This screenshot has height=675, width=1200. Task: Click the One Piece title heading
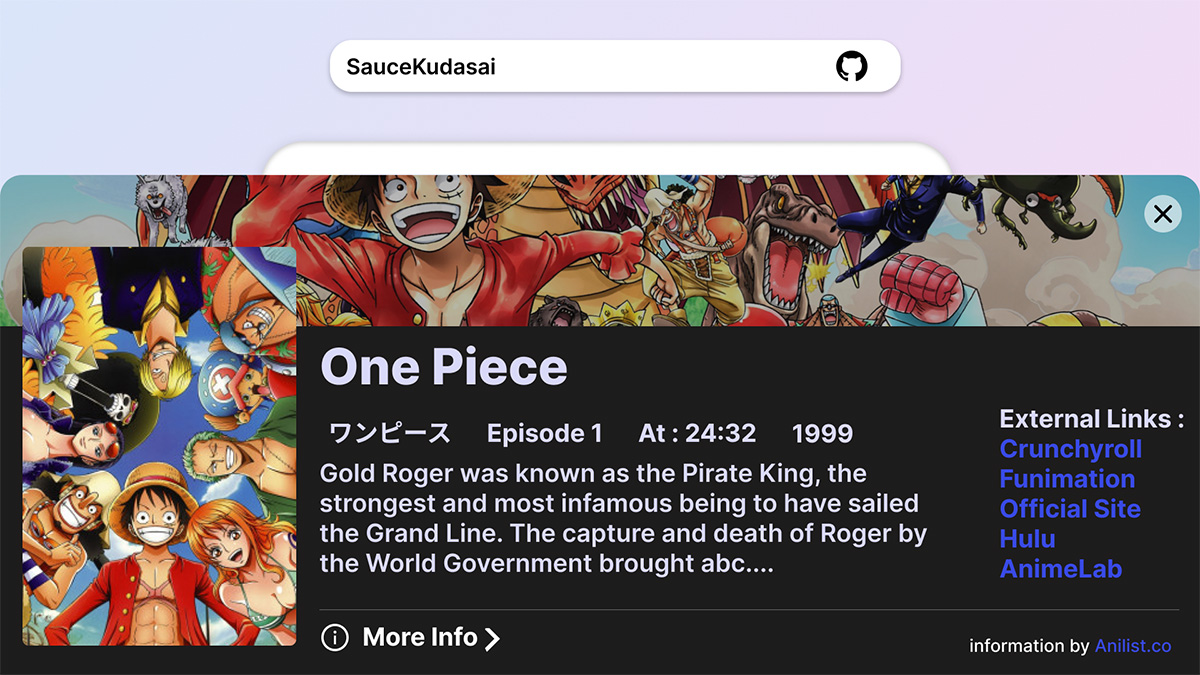tap(444, 367)
